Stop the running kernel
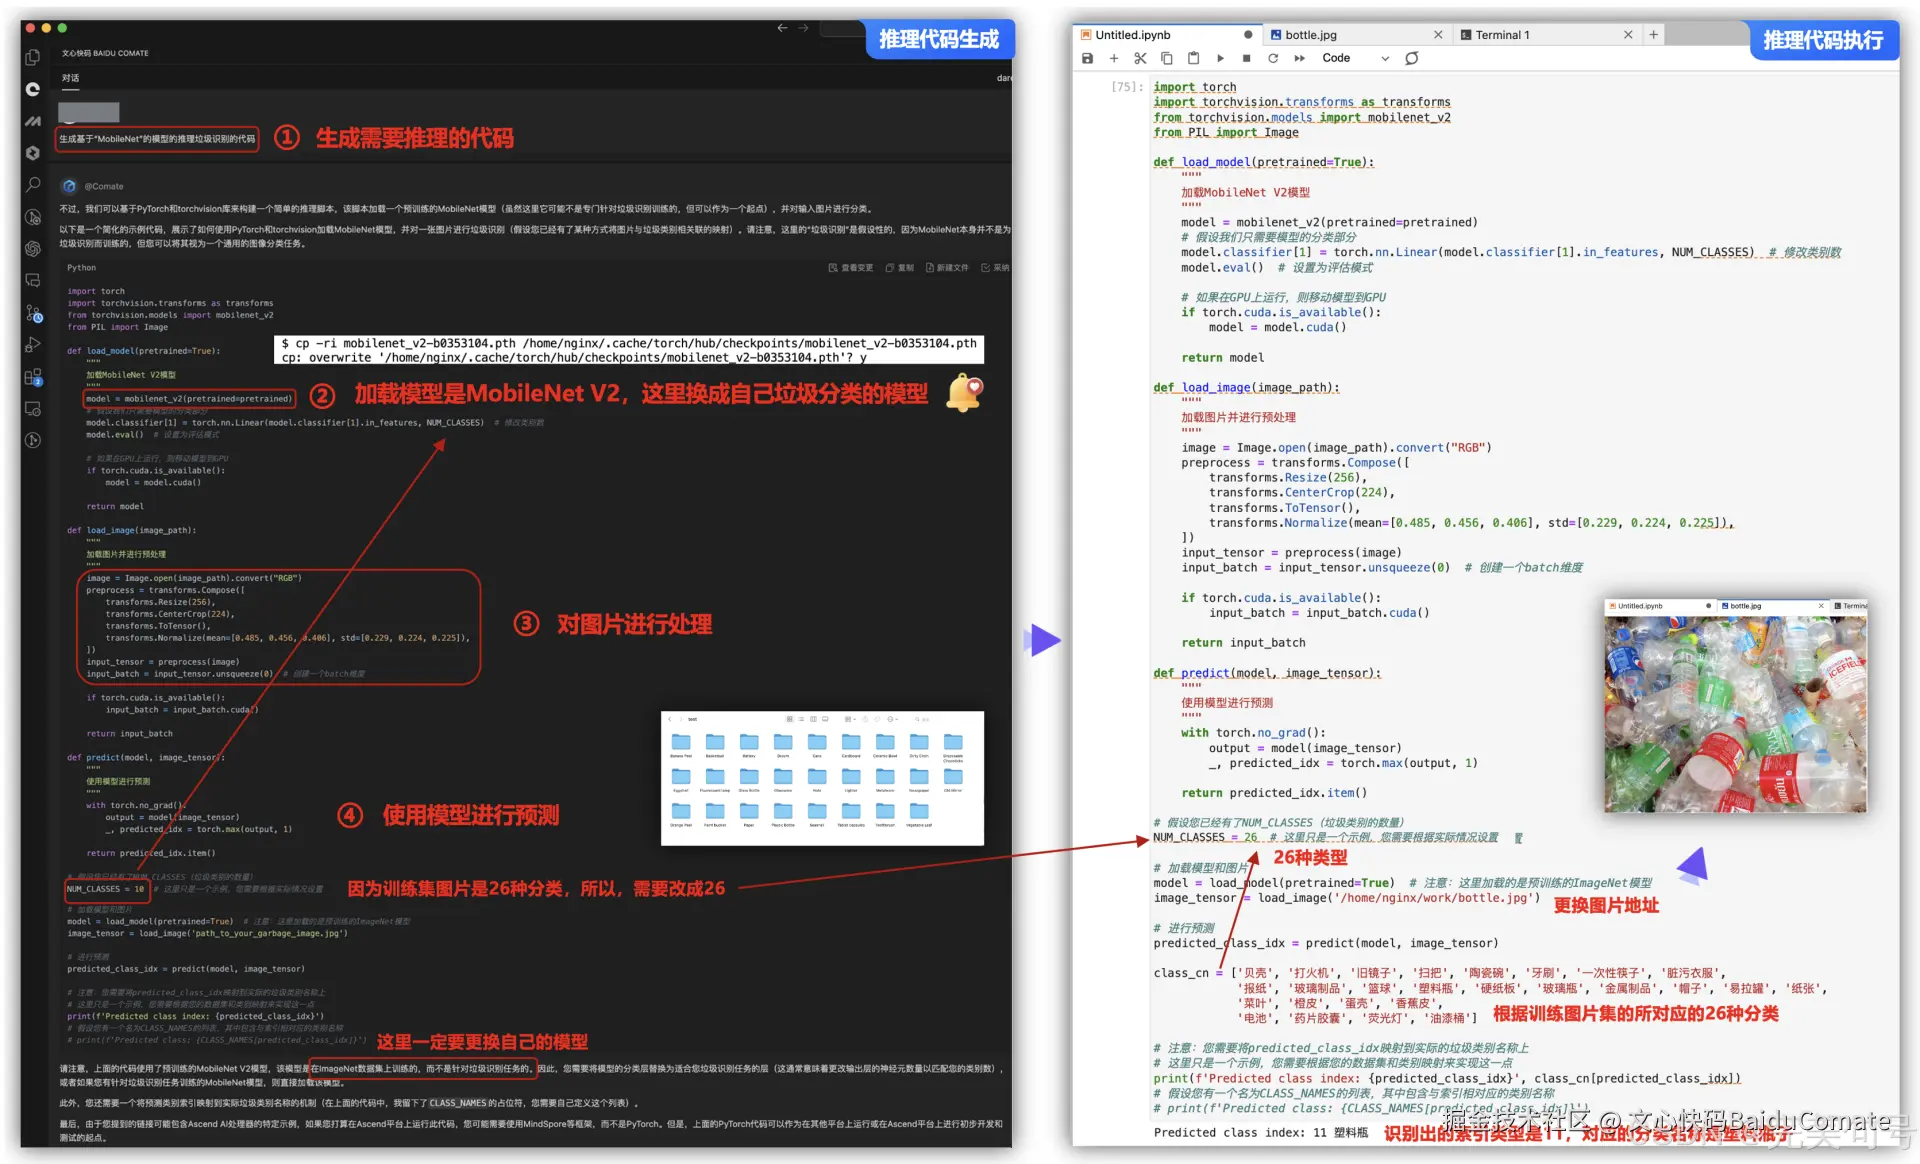Viewport: 1920px width, 1164px height. coord(1246,59)
